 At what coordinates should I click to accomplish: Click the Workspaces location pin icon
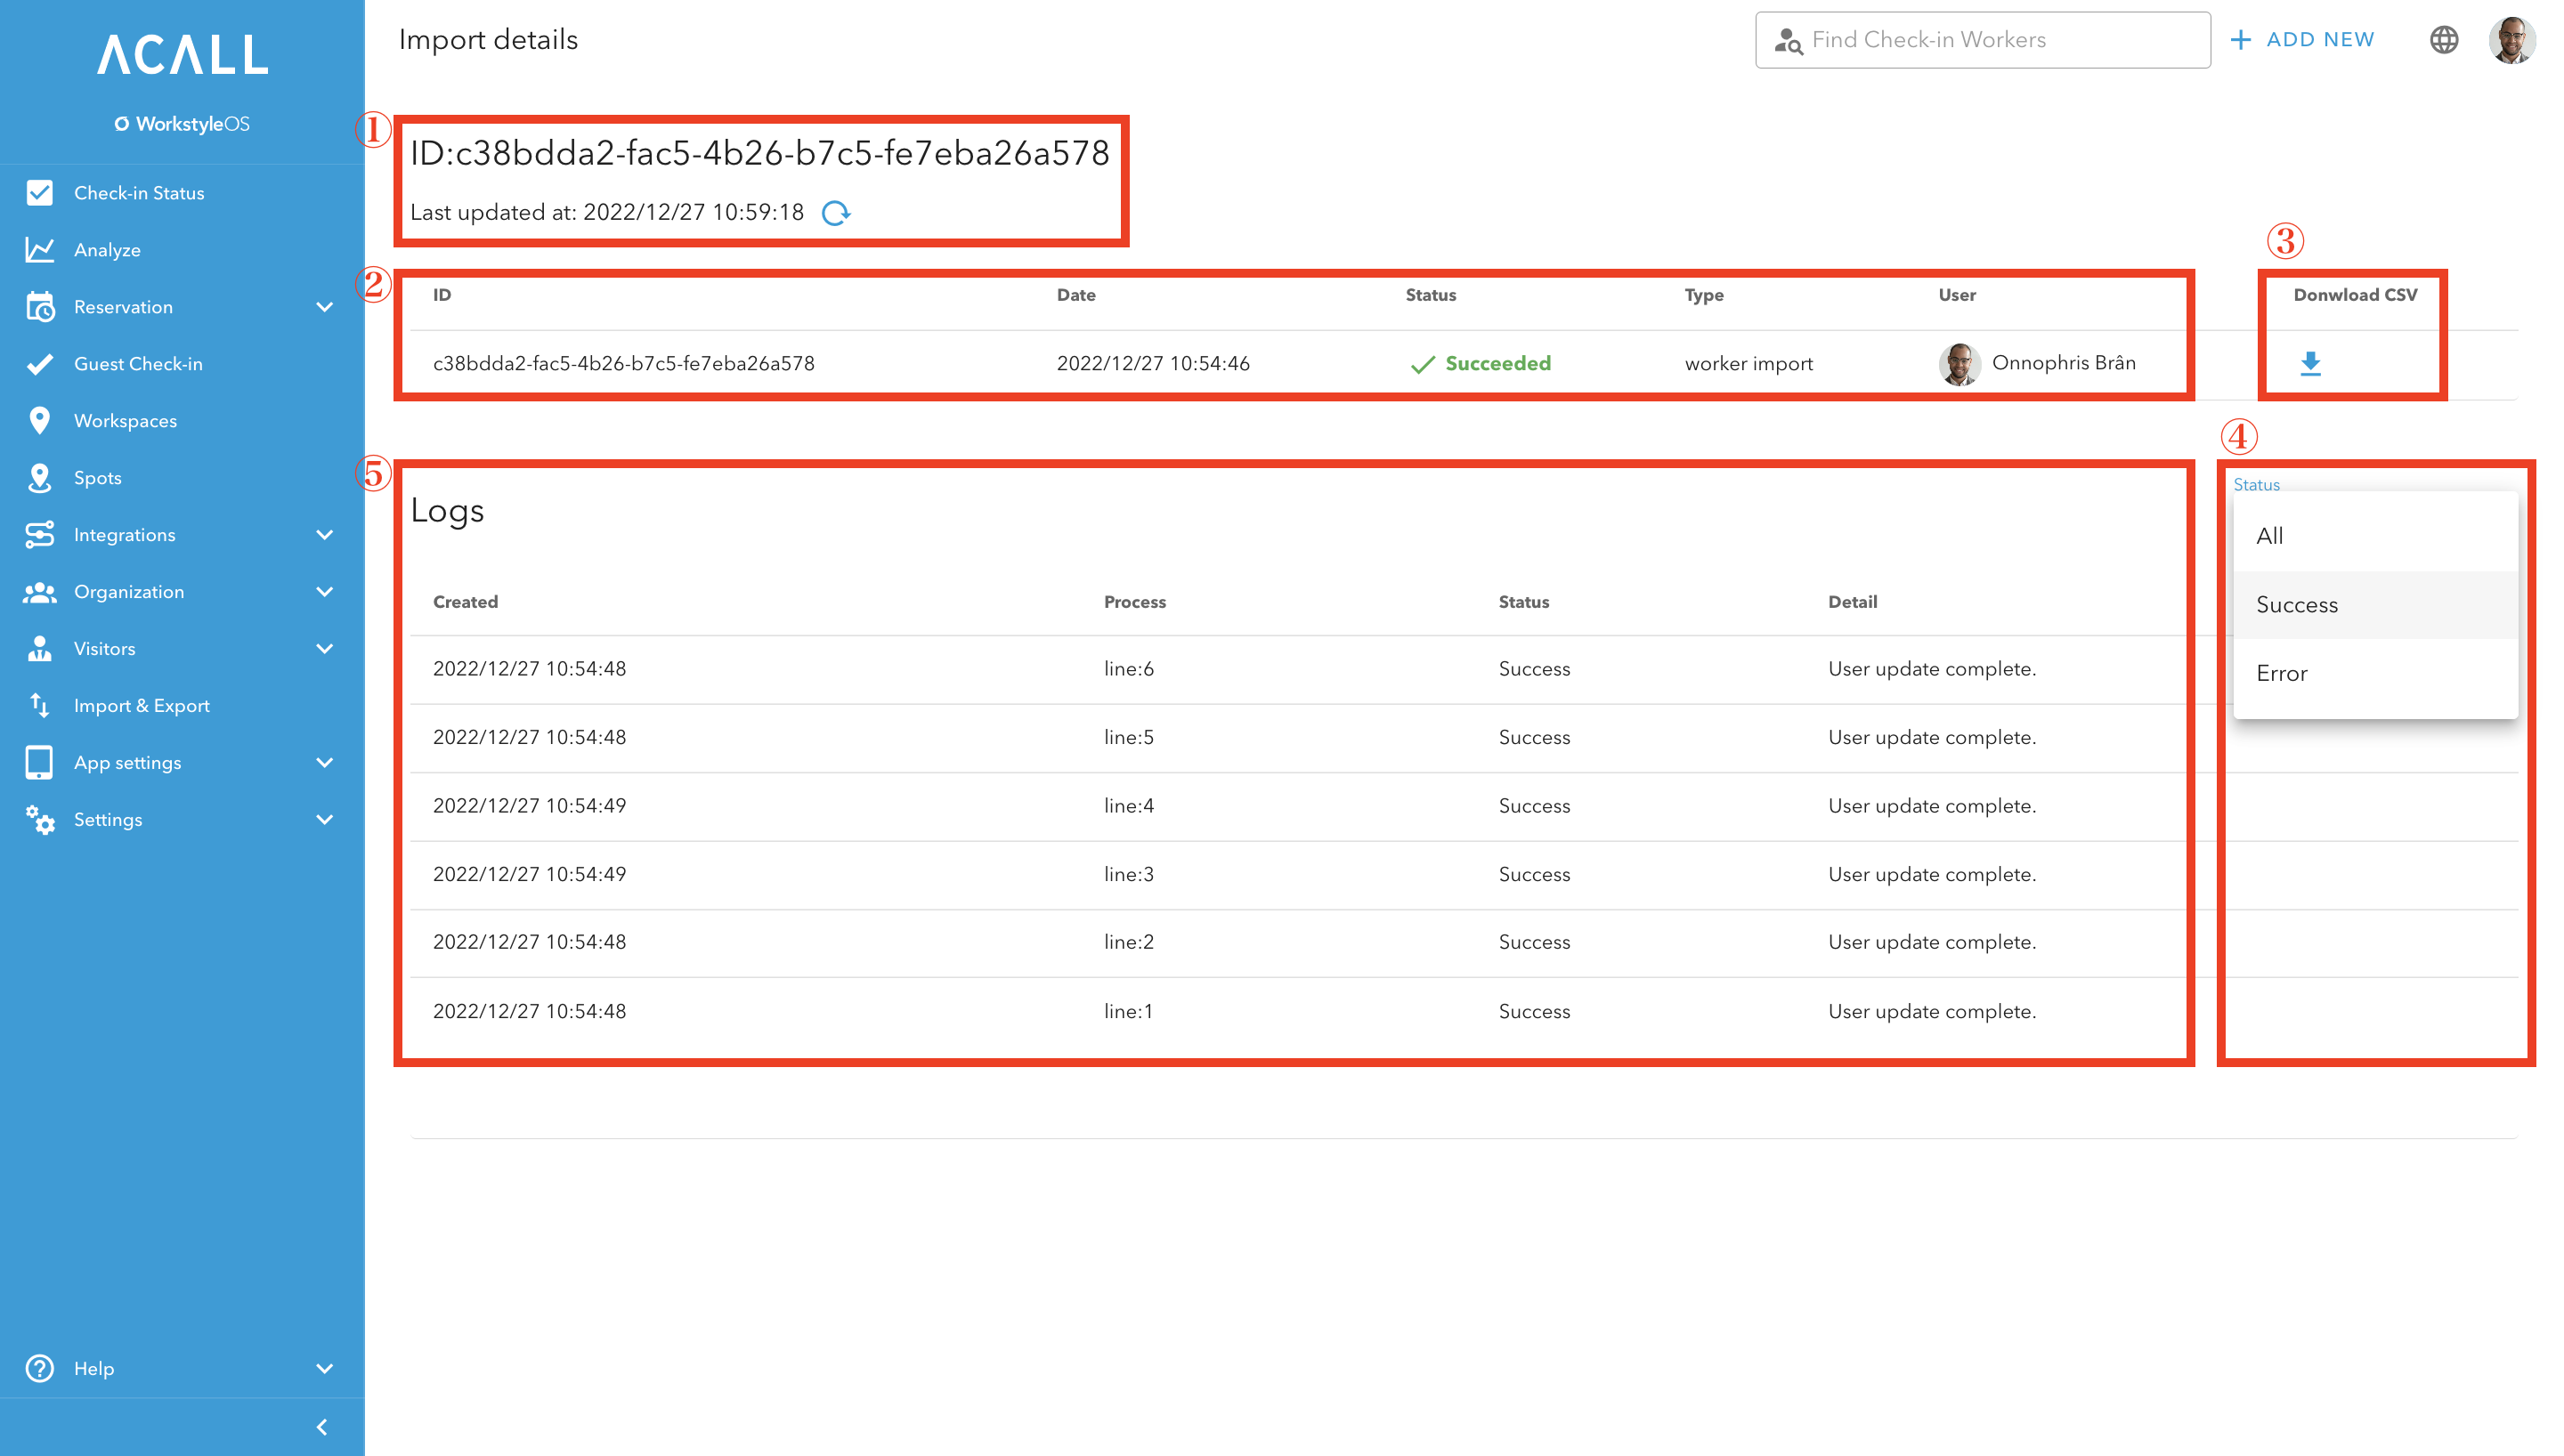(x=40, y=420)
